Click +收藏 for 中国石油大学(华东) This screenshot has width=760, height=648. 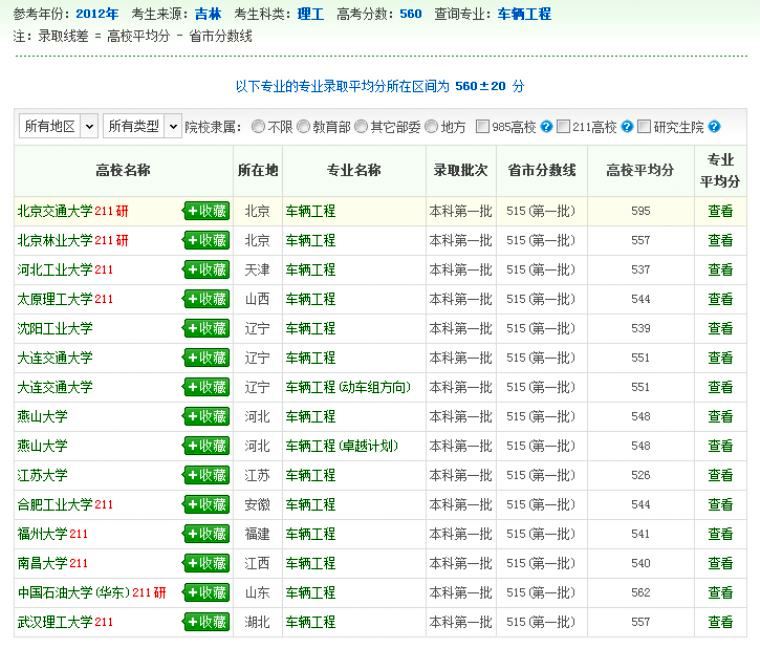(x=206, y=593)
